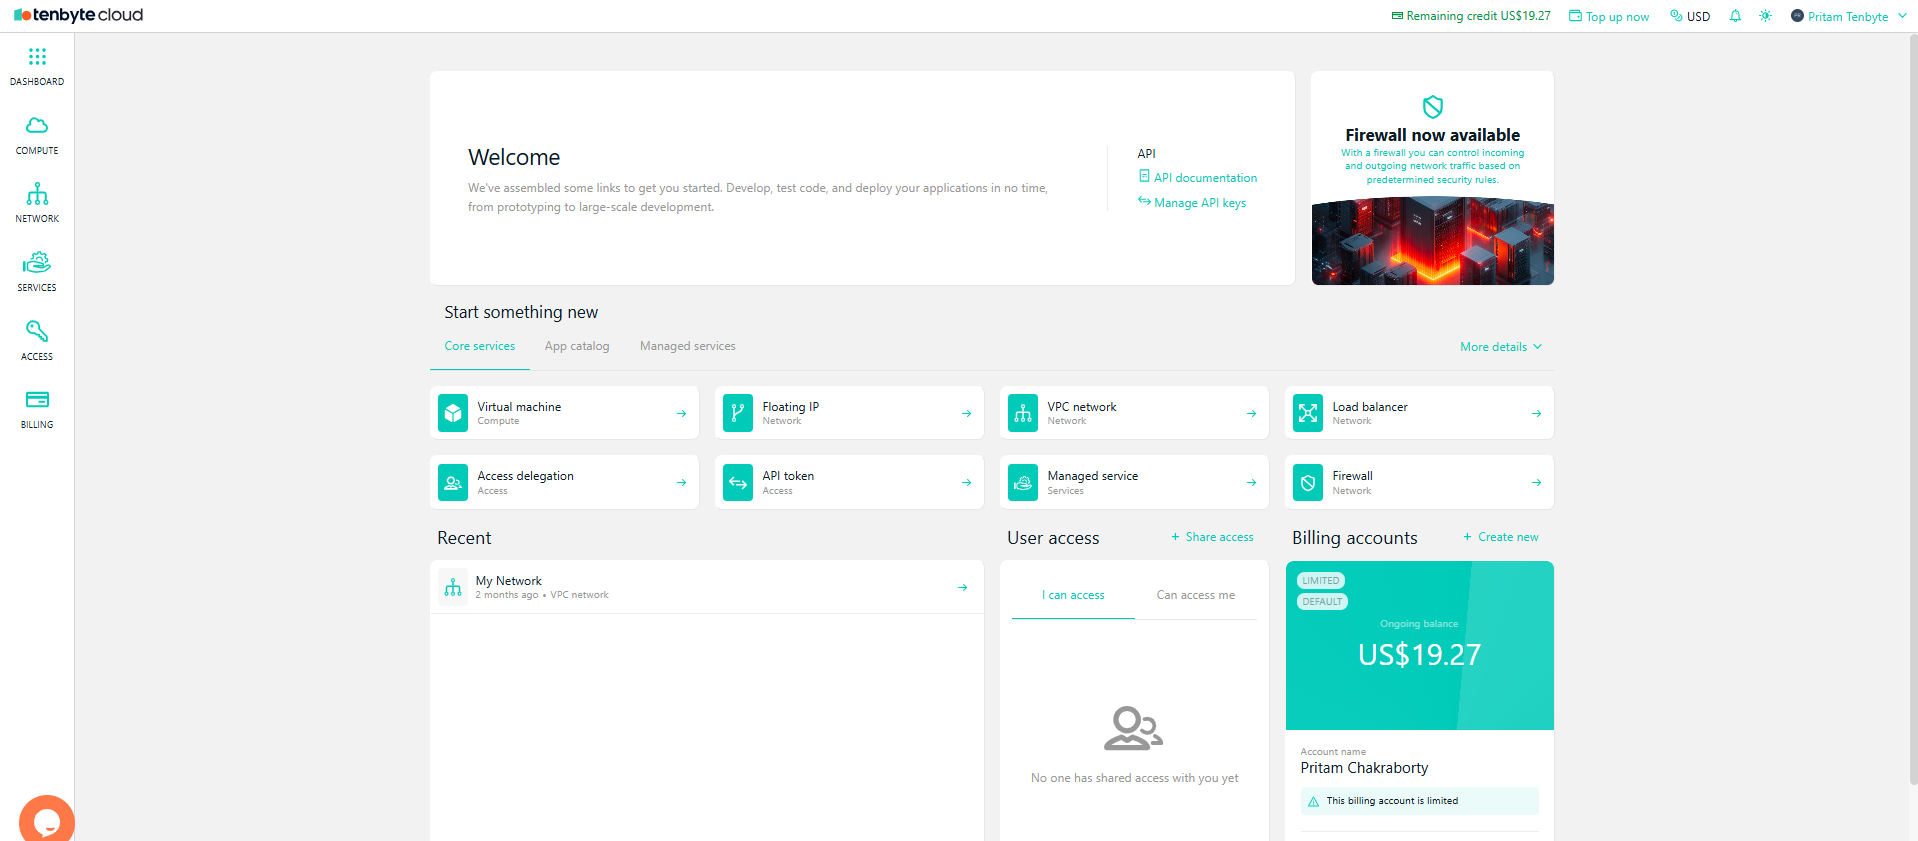Viewport: 1918px width, 841px height.
Task: Open the orange chat support bubble
Action: point(46,820)
